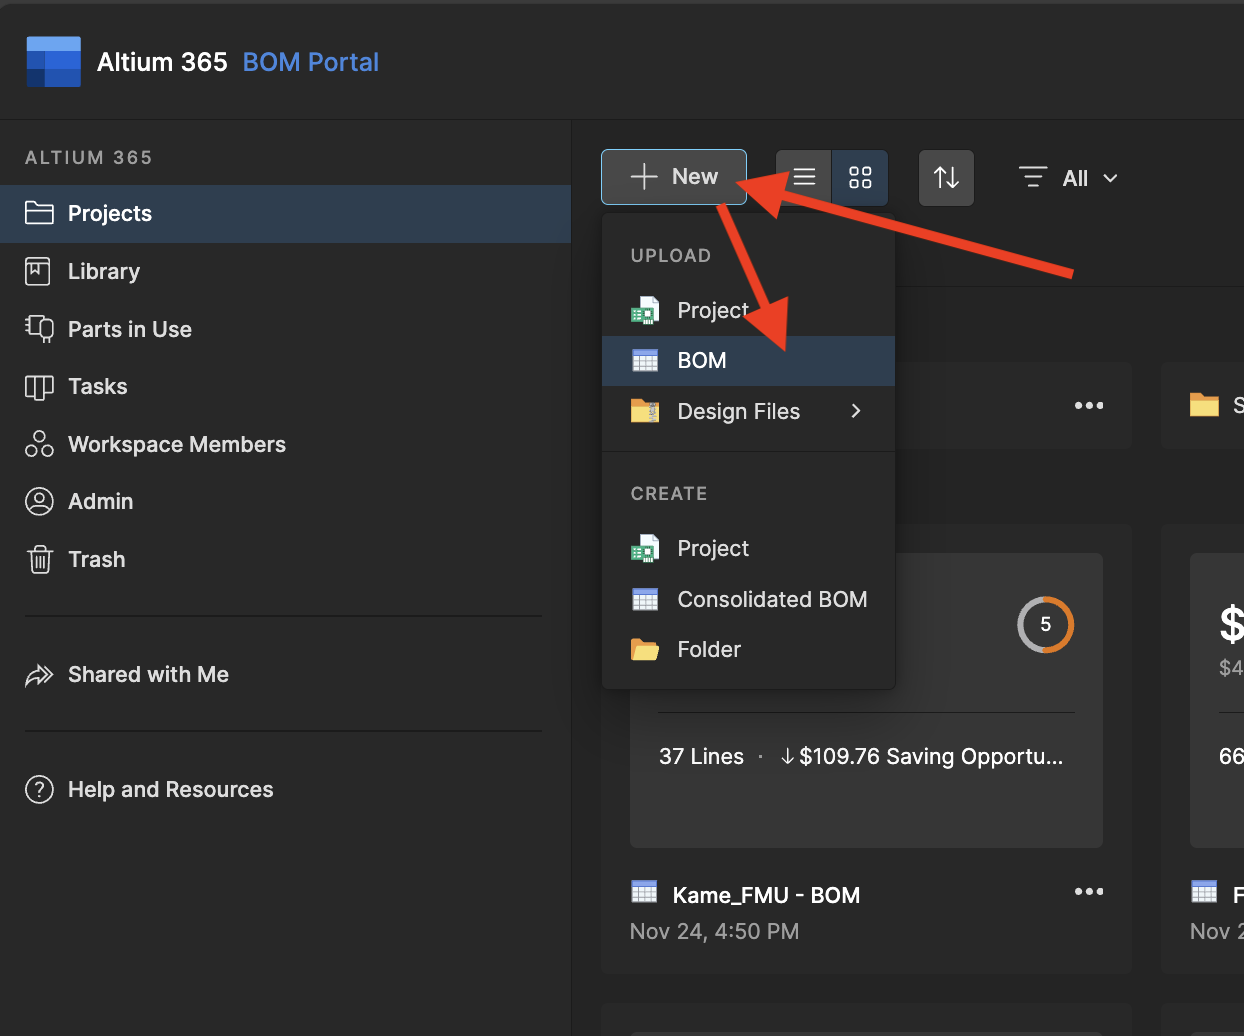
Task: Switch to grid view layout
Action: click(860, 177)
